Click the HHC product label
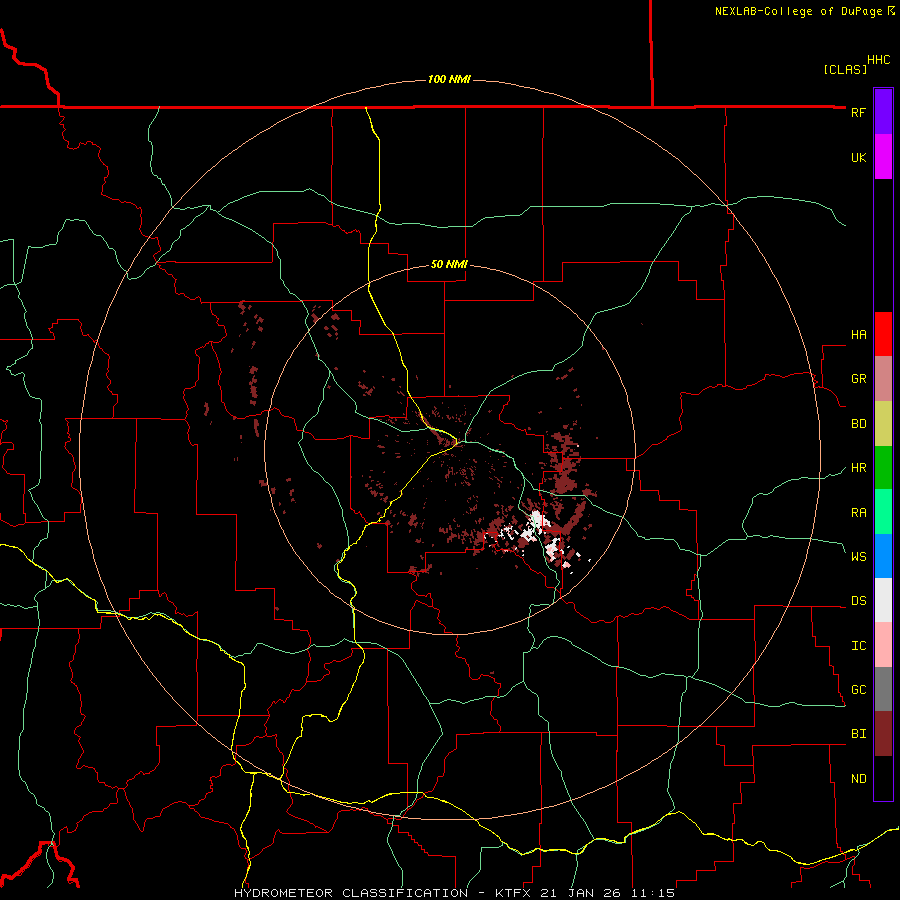The width and height of the screenshot is (900, 900). [x=879, y=60]
